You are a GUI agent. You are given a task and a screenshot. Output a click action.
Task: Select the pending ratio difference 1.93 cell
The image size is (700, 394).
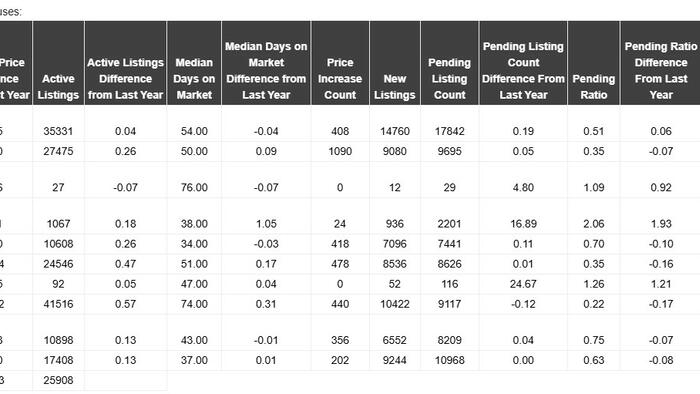660,224
